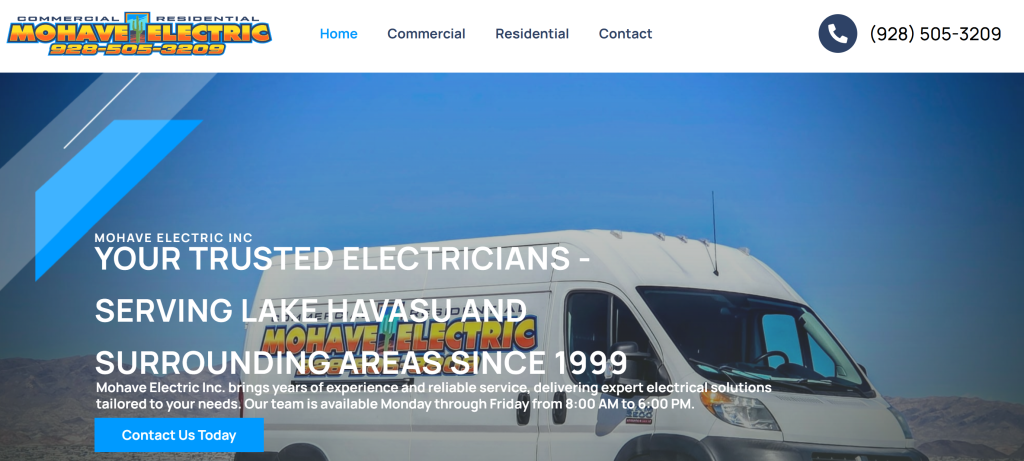Click the 'Surrounding Areas Since 1999' heading line
The width and height of the screenshot is (1024, 461).
pos(361,363)
